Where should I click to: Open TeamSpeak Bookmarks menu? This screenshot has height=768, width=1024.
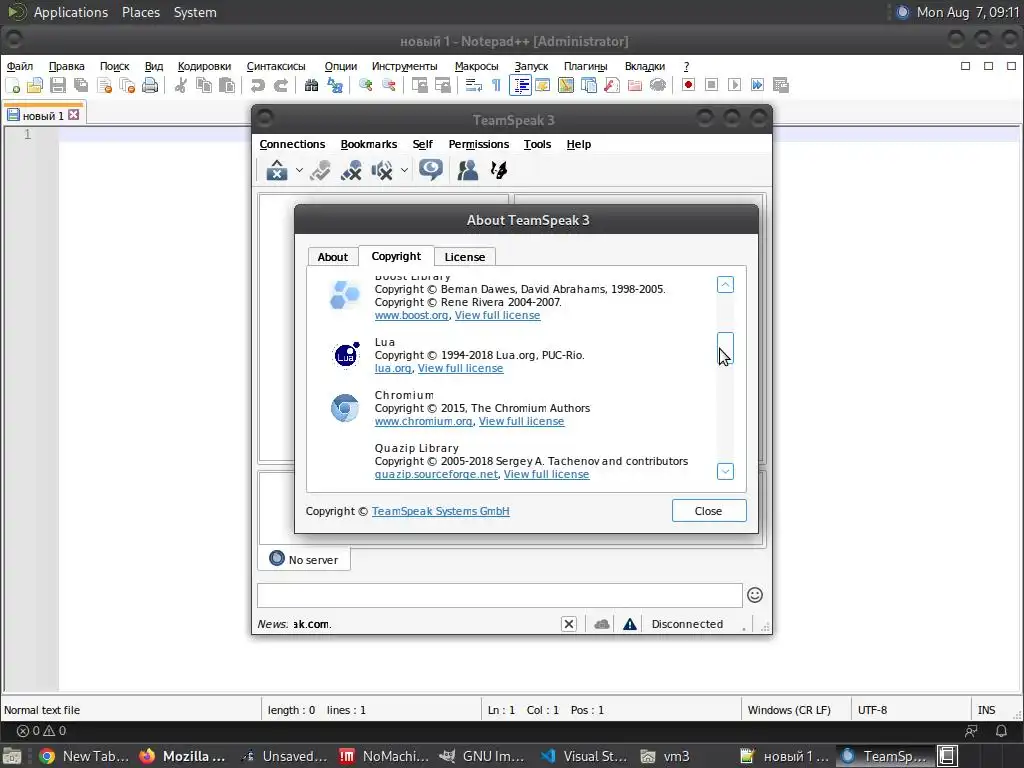point(369,144)
